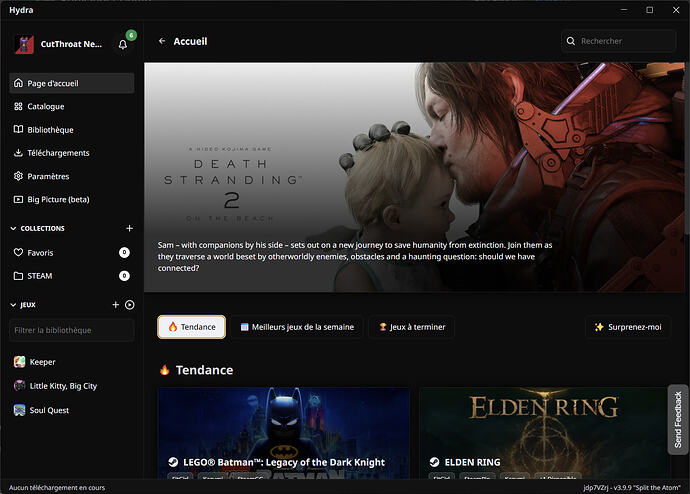The height and width of the screenshot is (494, 690).
Task: Launch Big Picture (beta) mode
Action: pyautogui.click(x=72, y=199)
